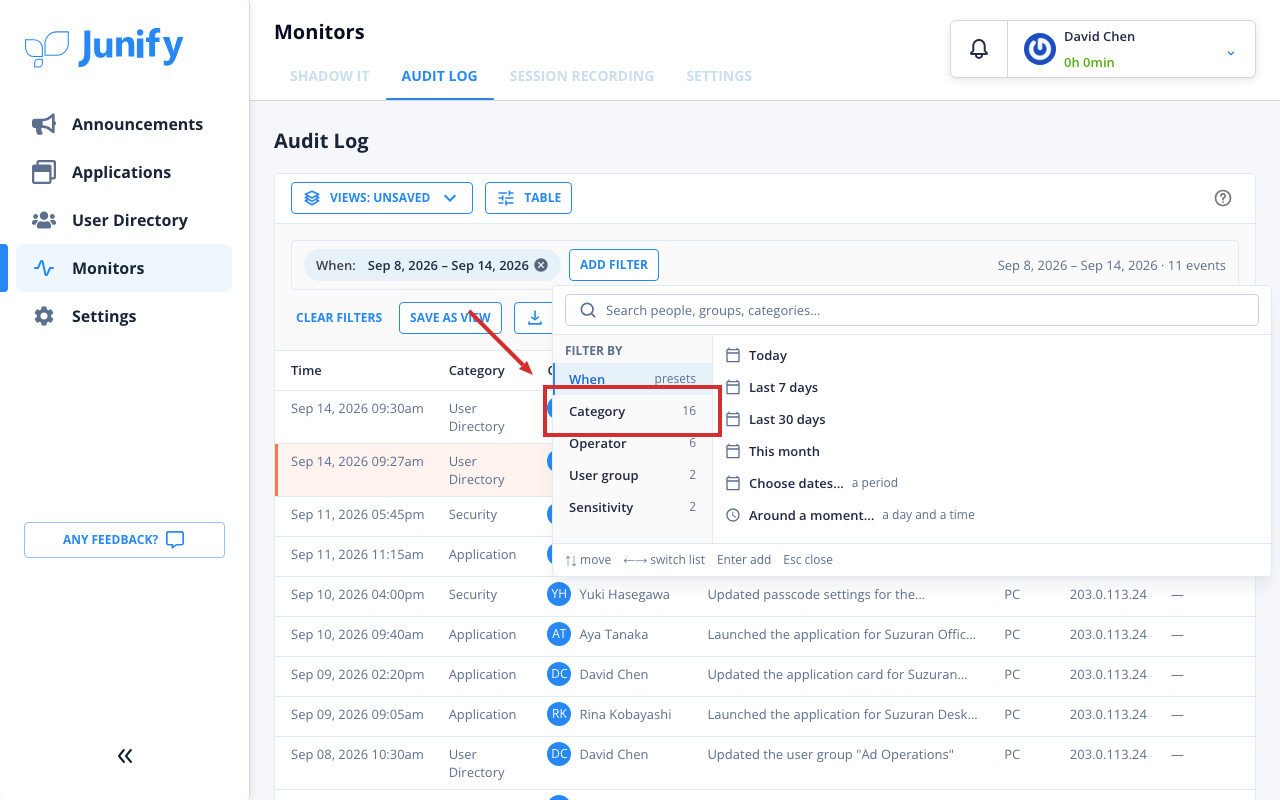Expand the Views: Unsaved dropdown
The width and height of the screenshot is (1280, 800).
click(381, 198)
